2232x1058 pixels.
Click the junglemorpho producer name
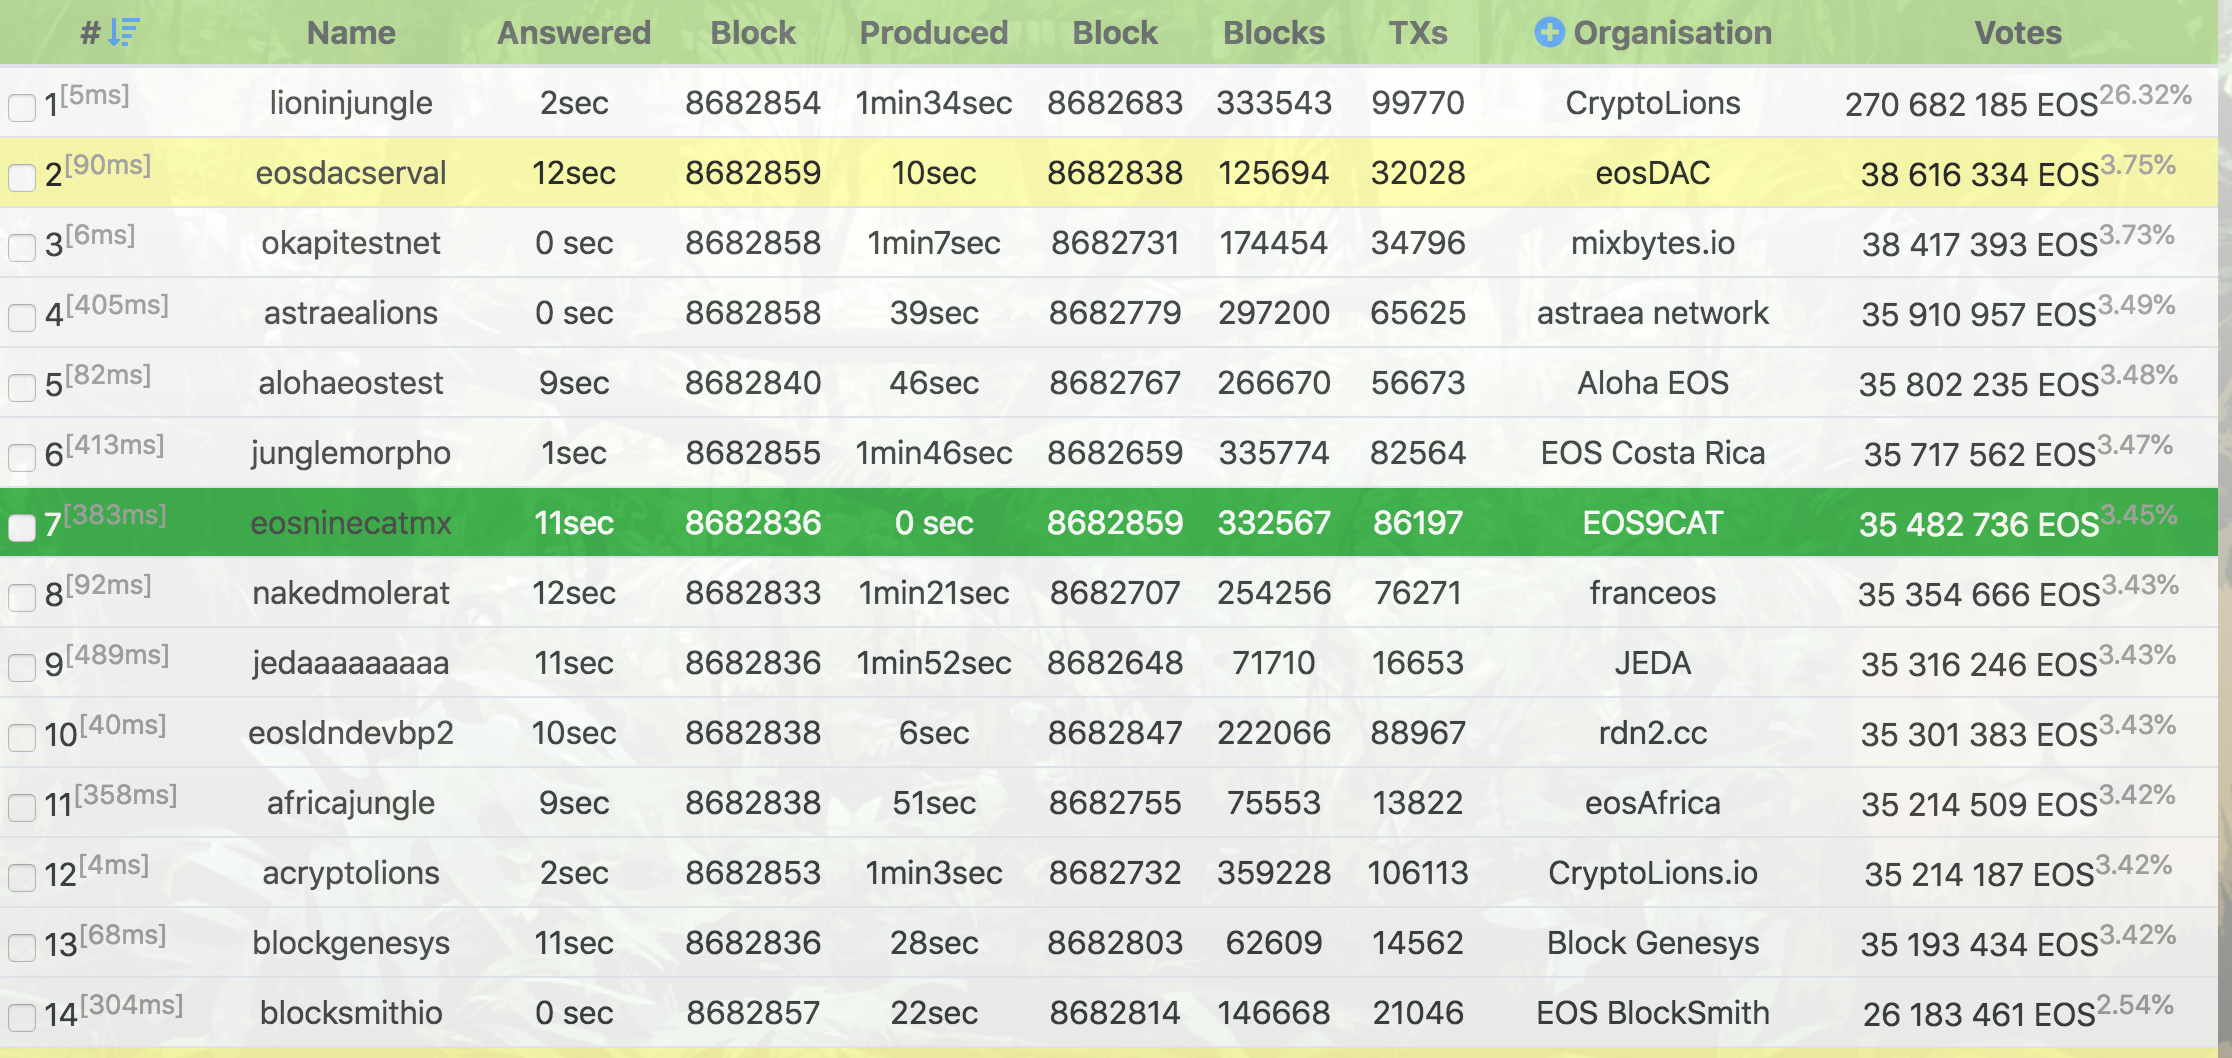351,453
